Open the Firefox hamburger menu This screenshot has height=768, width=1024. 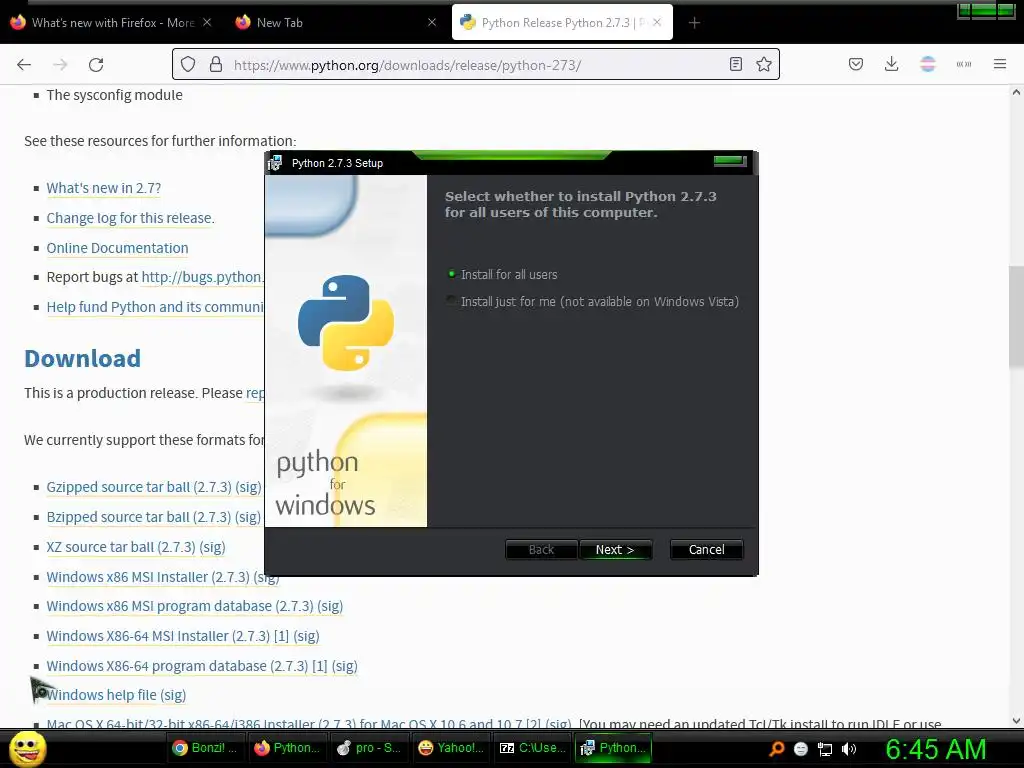999,64
